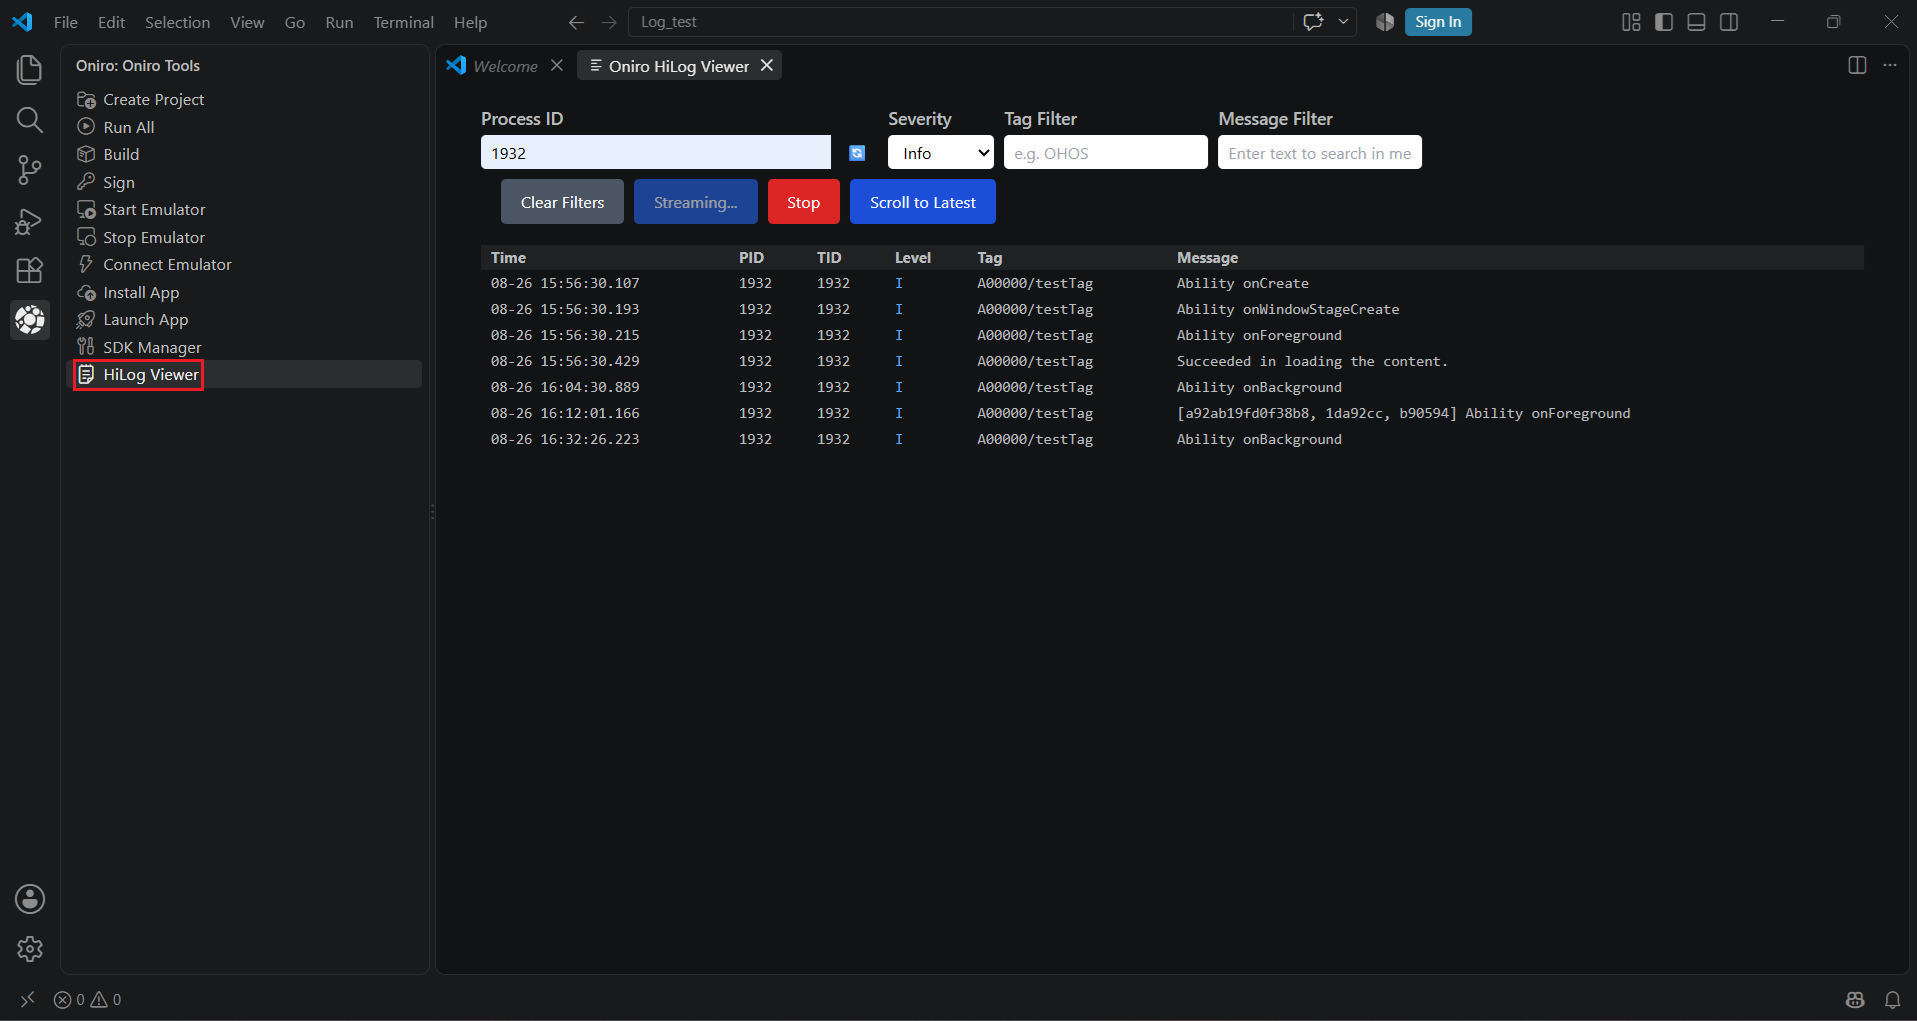This screenshot has height=1021, width=1917.
Task: Open the File menu
Action: pos(66,22)
